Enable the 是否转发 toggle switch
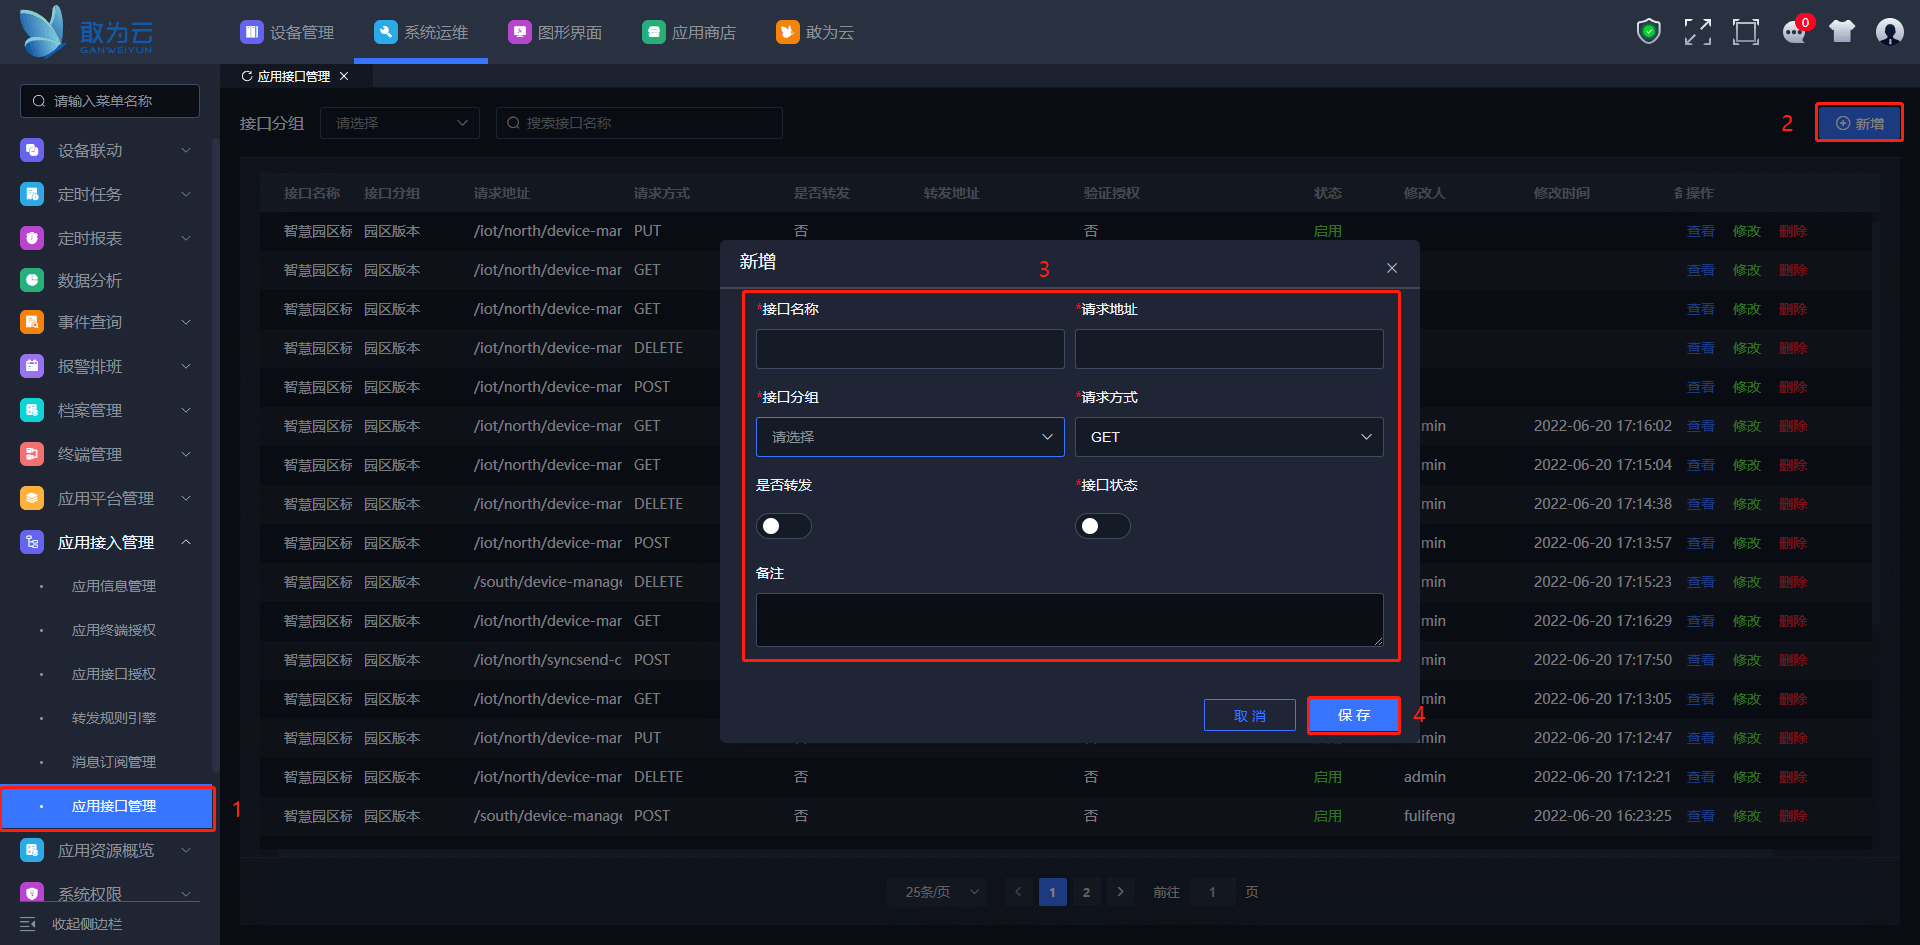Viewport: 1920px width, 945px height. (783, 526)
